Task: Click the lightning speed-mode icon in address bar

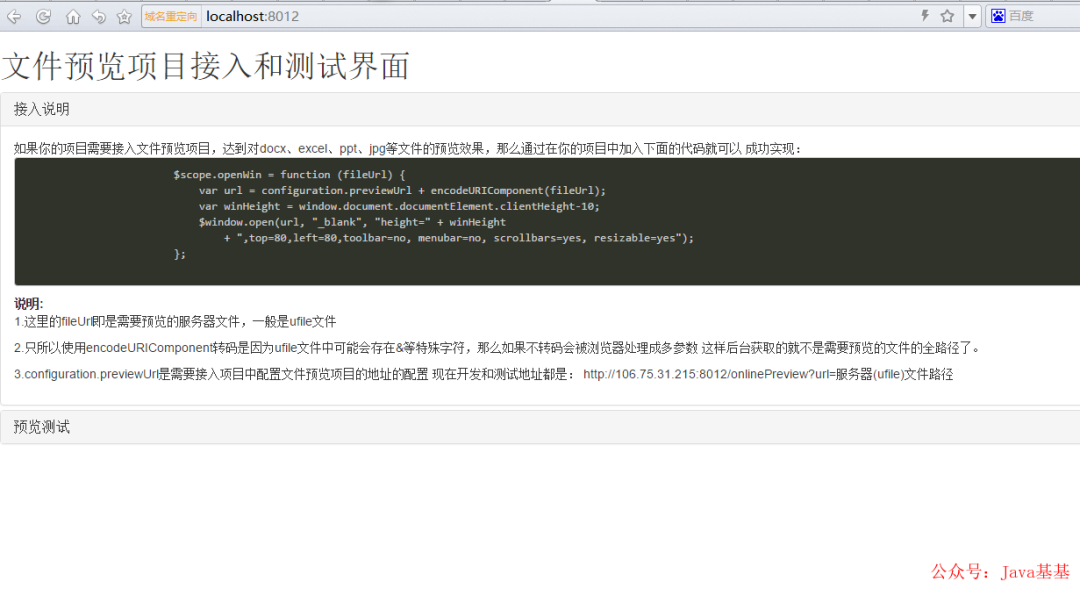Action: [x=925, y=16]
